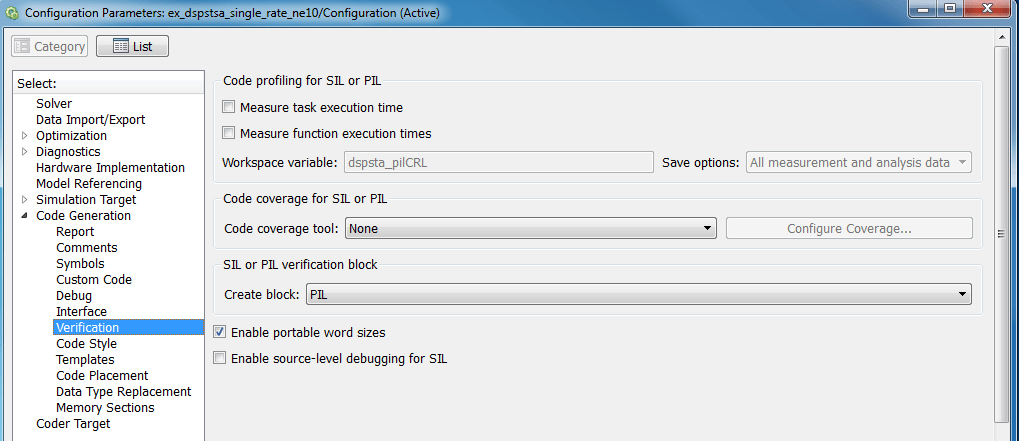Screen dimensions: 1019x441
Task: Go to Data Type Replacement page
Action: [x=123, y=392]
